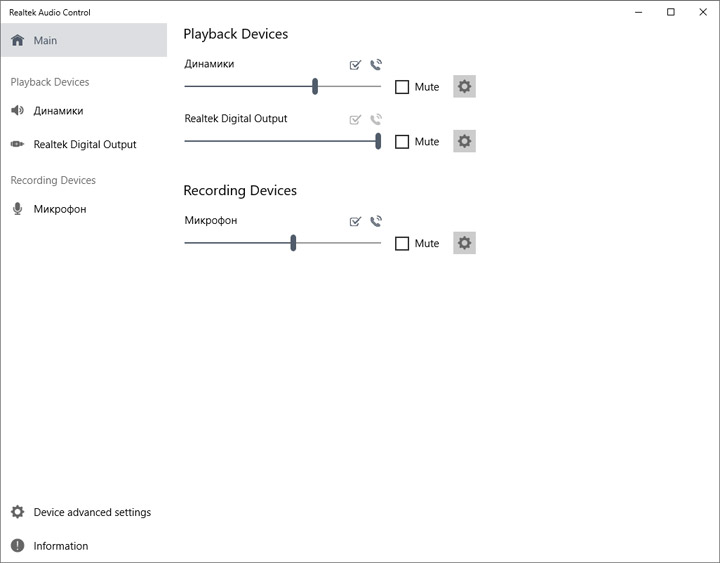Set Микрофон as default device checkmark icon
Viewport: 720px width, 563px height.
(355, 221)
